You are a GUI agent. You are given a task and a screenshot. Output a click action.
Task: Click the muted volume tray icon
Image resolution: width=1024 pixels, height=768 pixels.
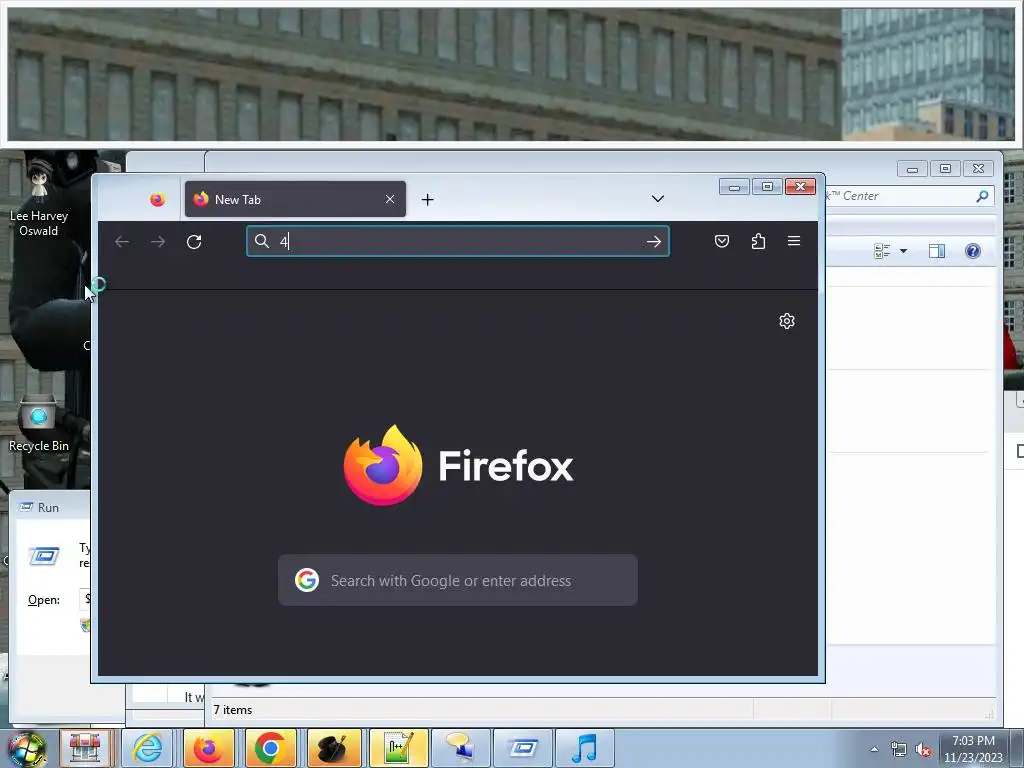(x=923, y=750)
